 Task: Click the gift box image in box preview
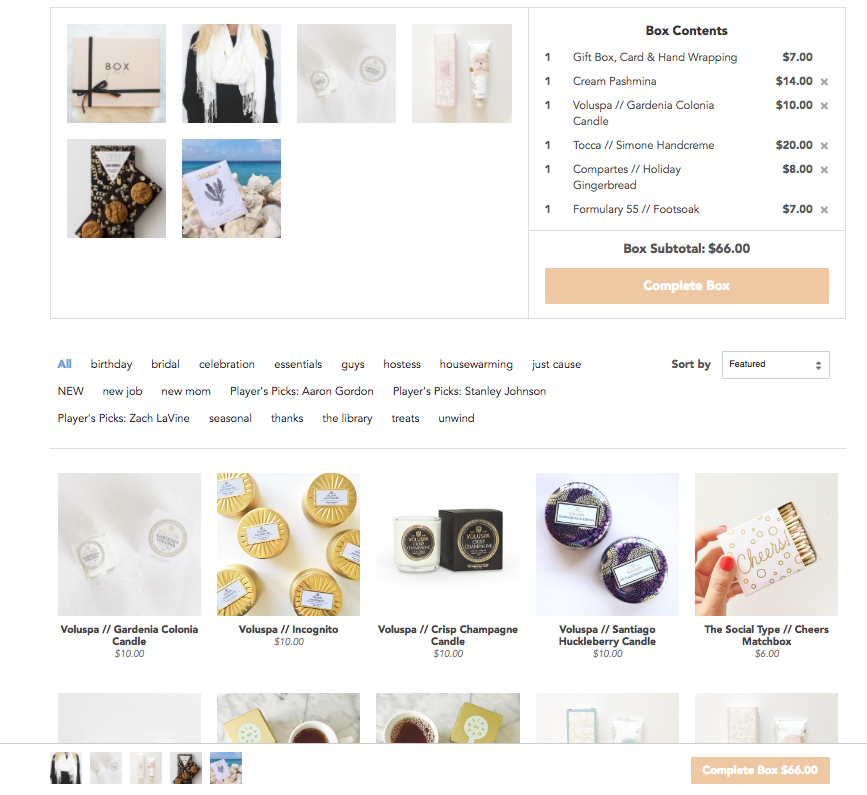[x=116, y=73]
